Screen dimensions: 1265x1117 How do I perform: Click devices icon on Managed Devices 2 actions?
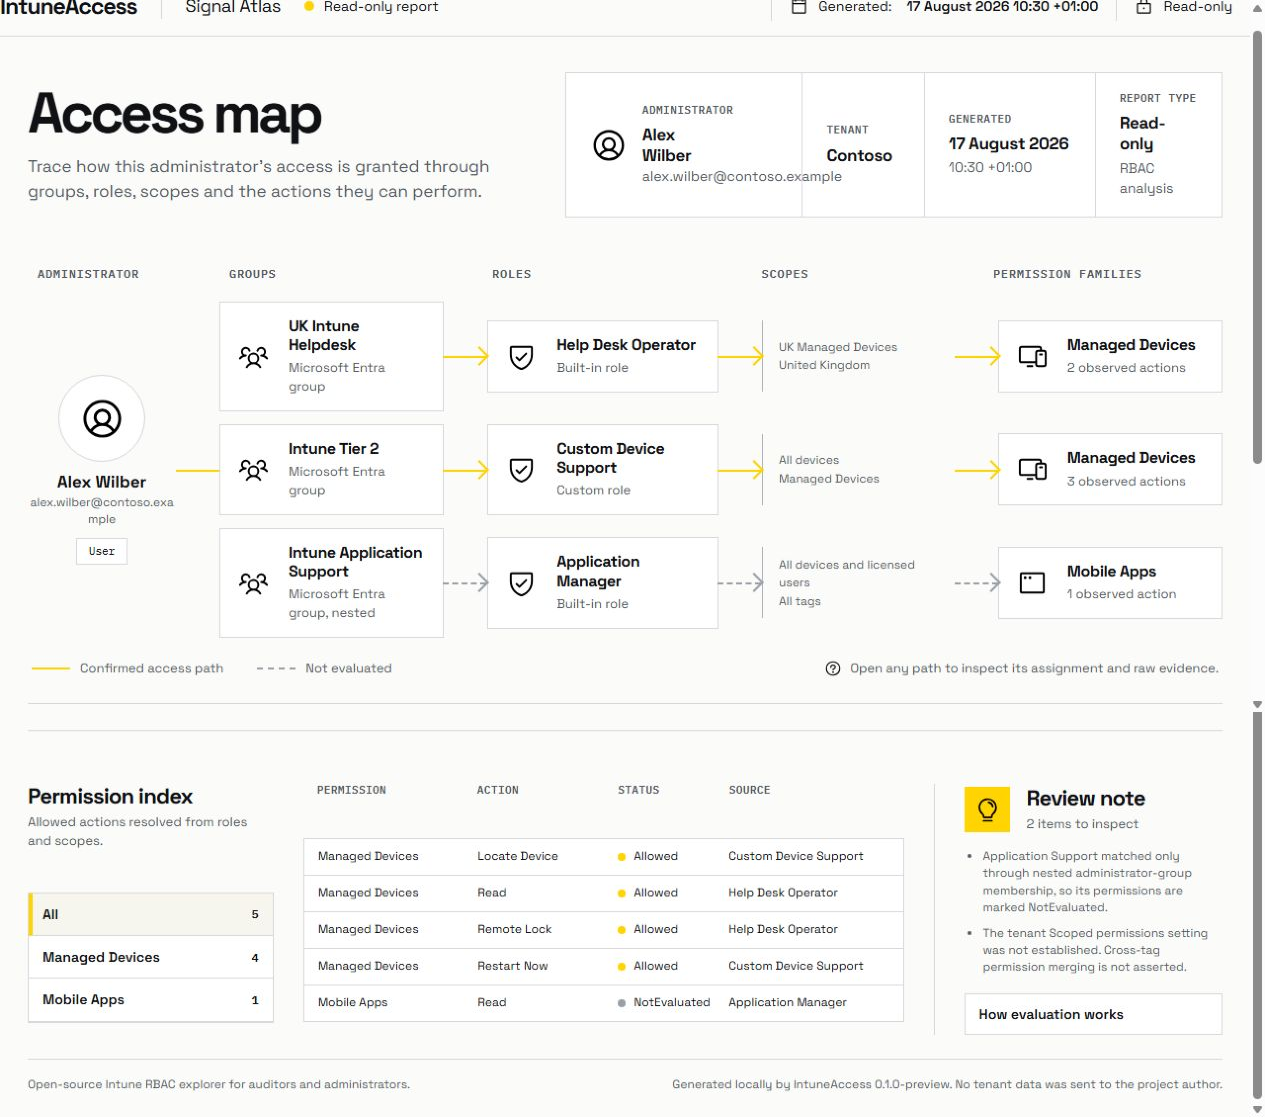pos(1033,356)
